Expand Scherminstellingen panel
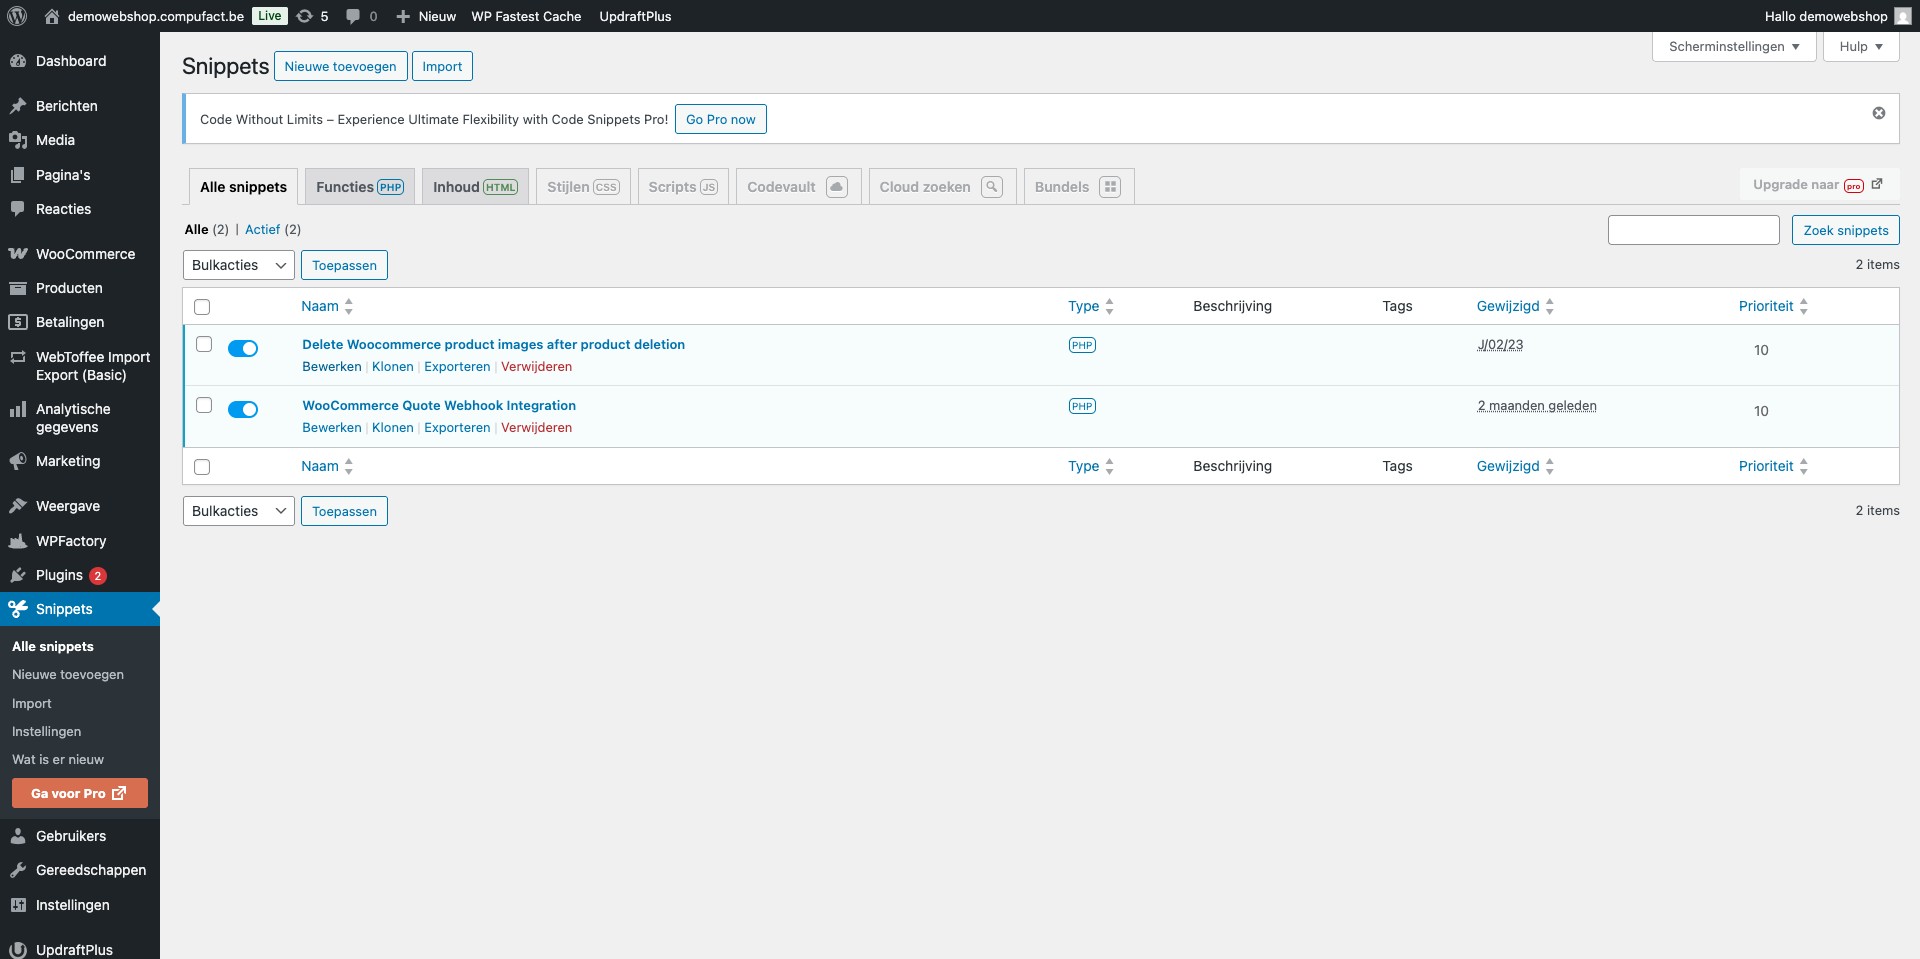Image resolution: width=1920 pixels, height=959 pixels. (x=1734, y=47)
